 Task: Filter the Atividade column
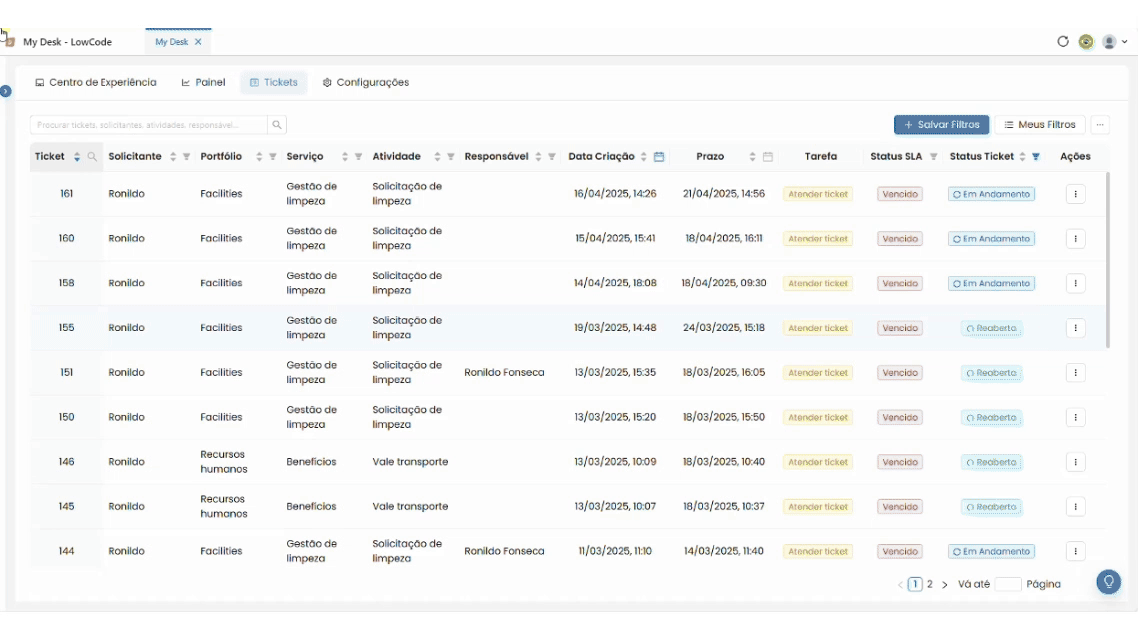tap(451, 157)
